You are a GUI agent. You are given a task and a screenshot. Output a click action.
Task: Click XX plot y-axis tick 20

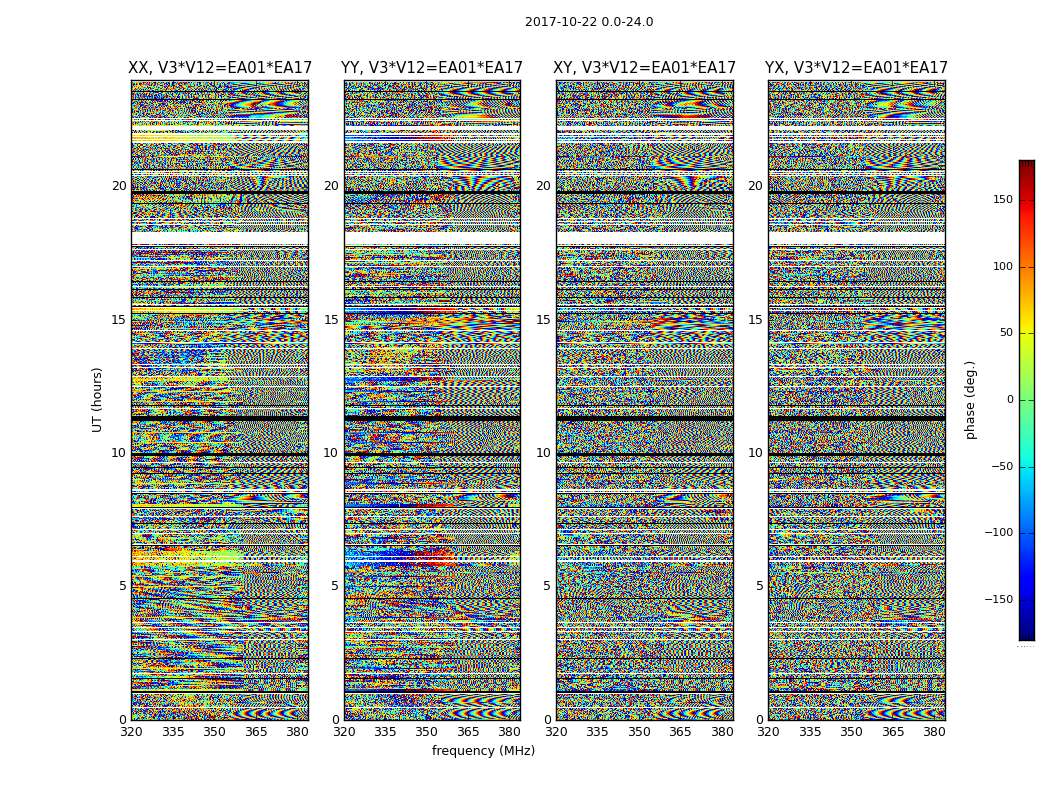(x=119, y=186)
